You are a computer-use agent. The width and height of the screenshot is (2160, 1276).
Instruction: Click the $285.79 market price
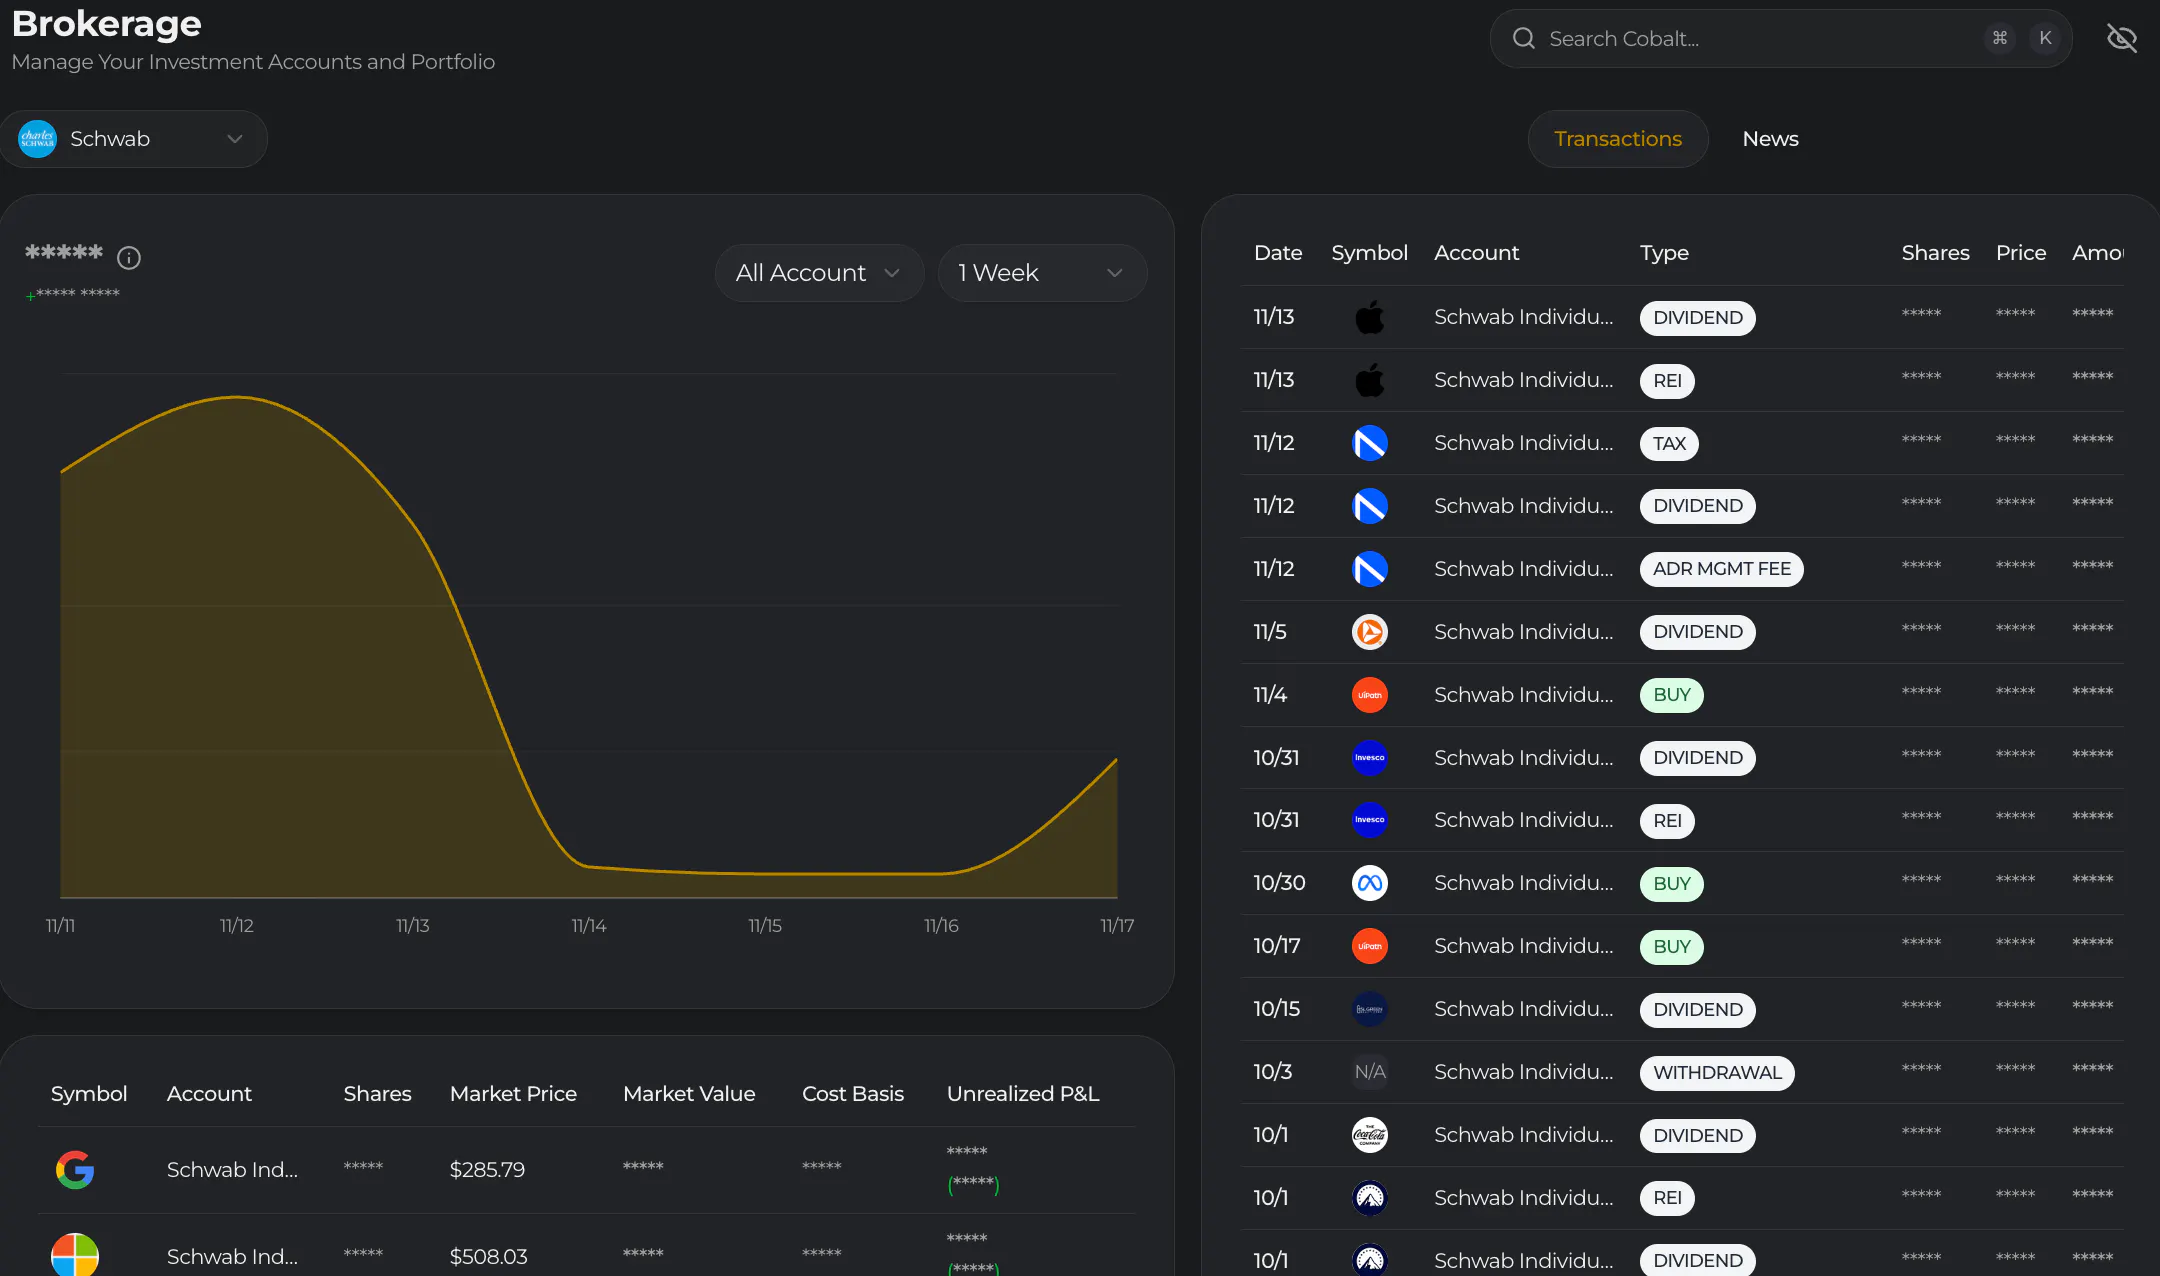487,1170
